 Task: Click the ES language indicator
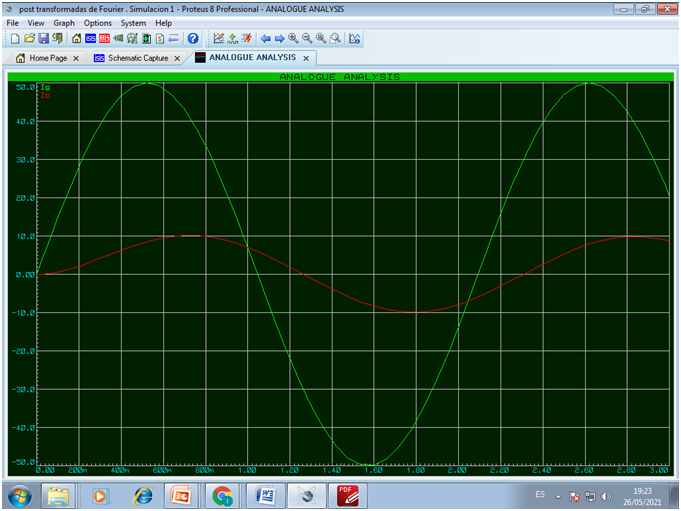540,495
